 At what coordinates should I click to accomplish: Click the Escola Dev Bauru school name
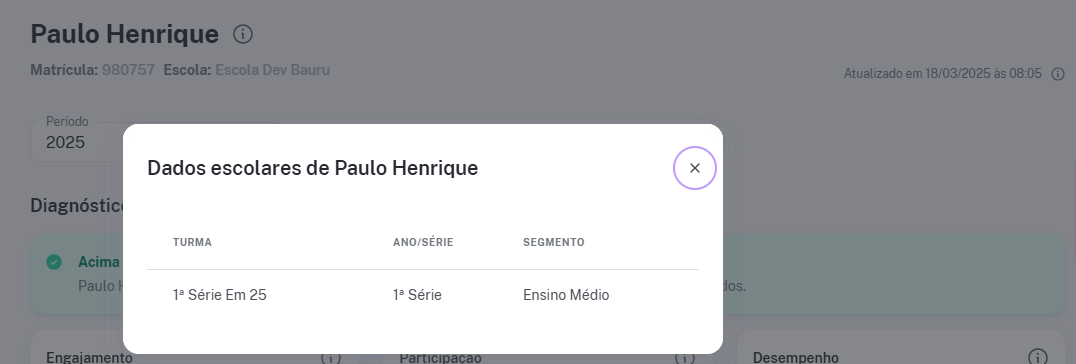(x=272, y=70)
